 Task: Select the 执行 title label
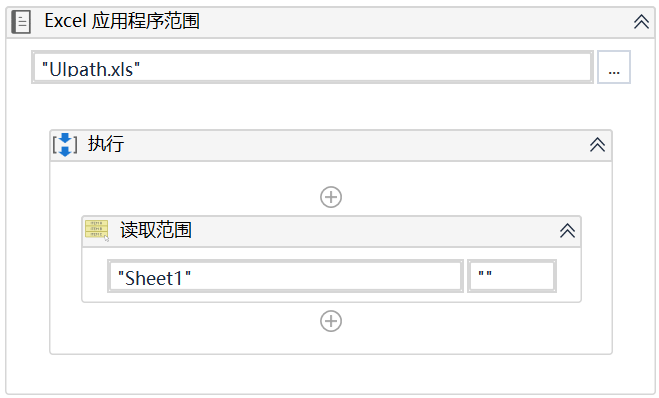105,144
